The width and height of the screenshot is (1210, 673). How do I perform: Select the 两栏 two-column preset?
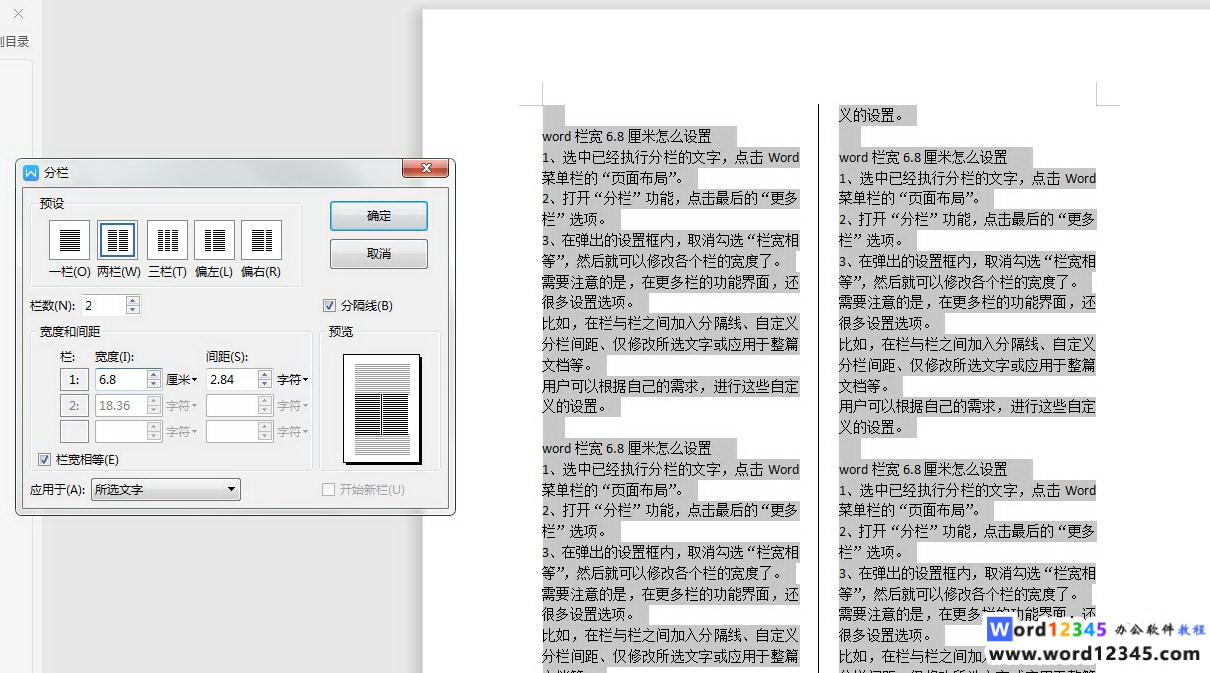coord(118,240)
